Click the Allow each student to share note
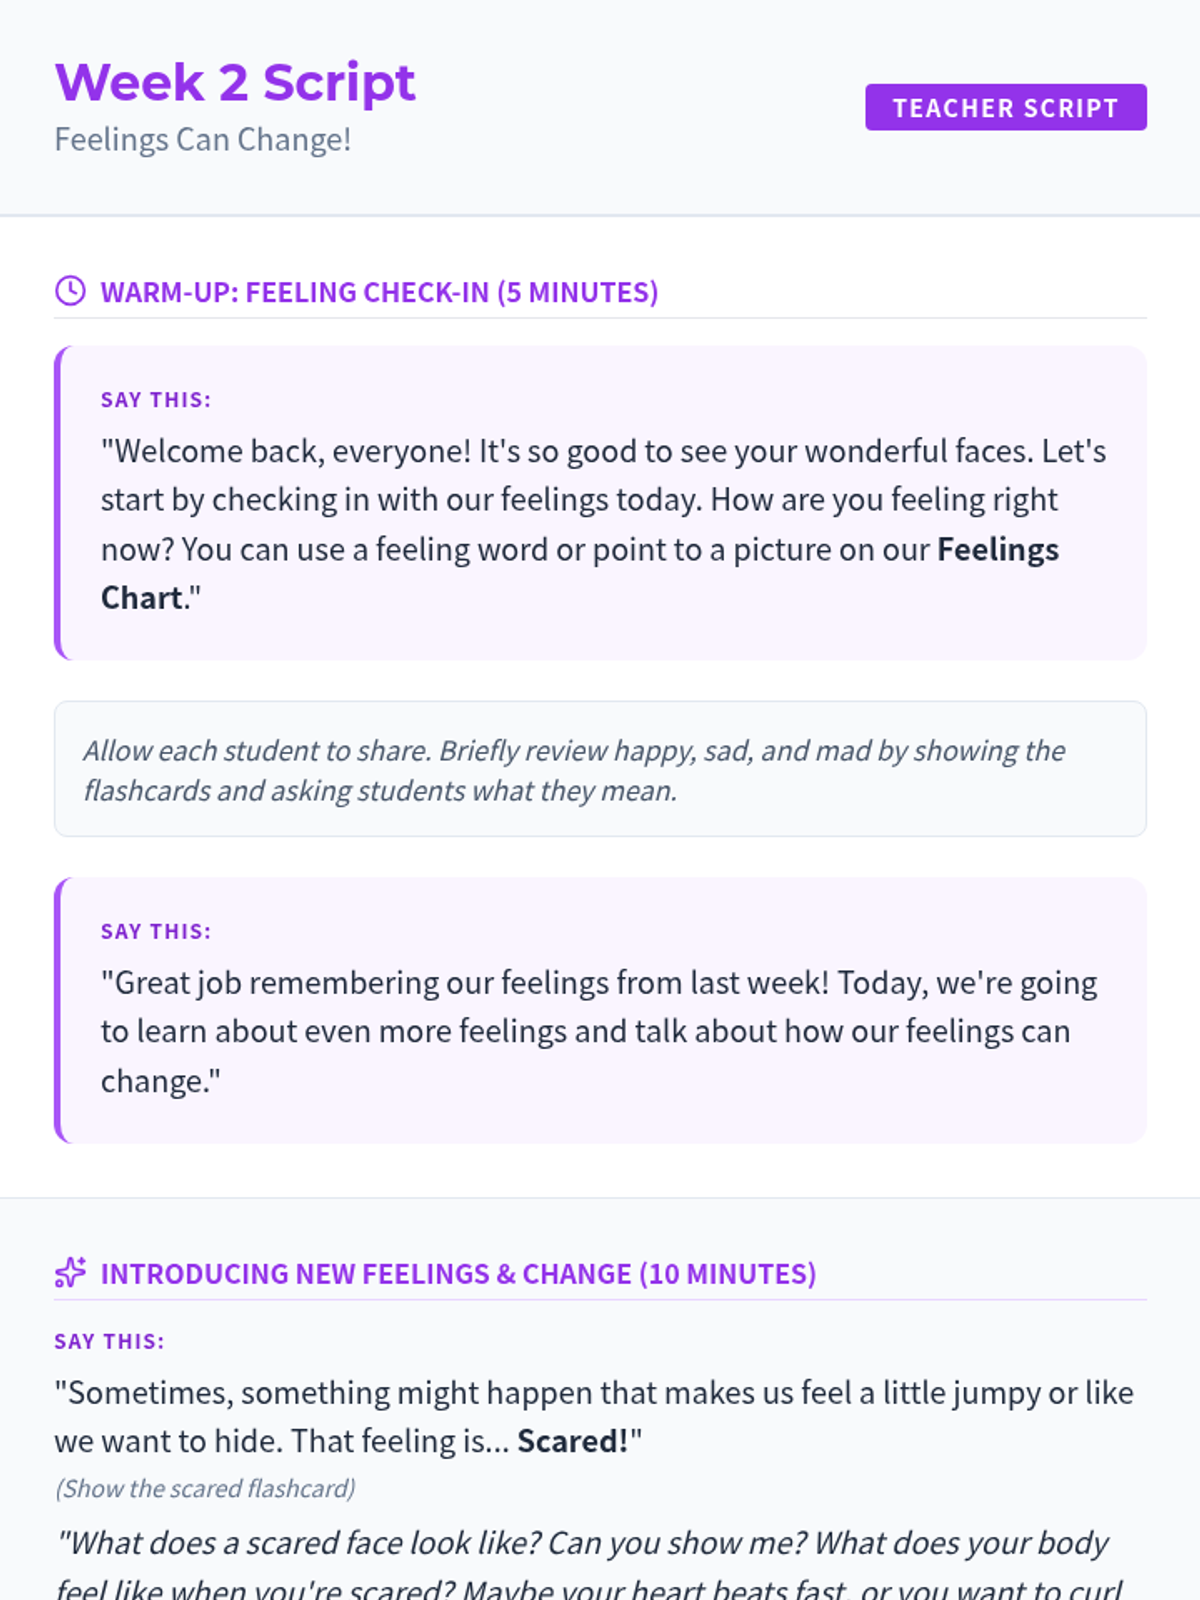The width and height of the screenshot is (1200, 1600). (600, 769)
